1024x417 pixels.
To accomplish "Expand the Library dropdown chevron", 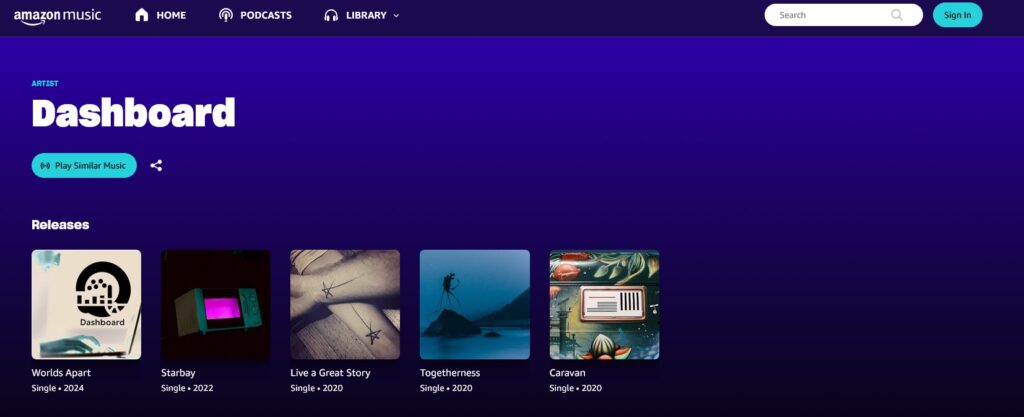I will point(396,16).
